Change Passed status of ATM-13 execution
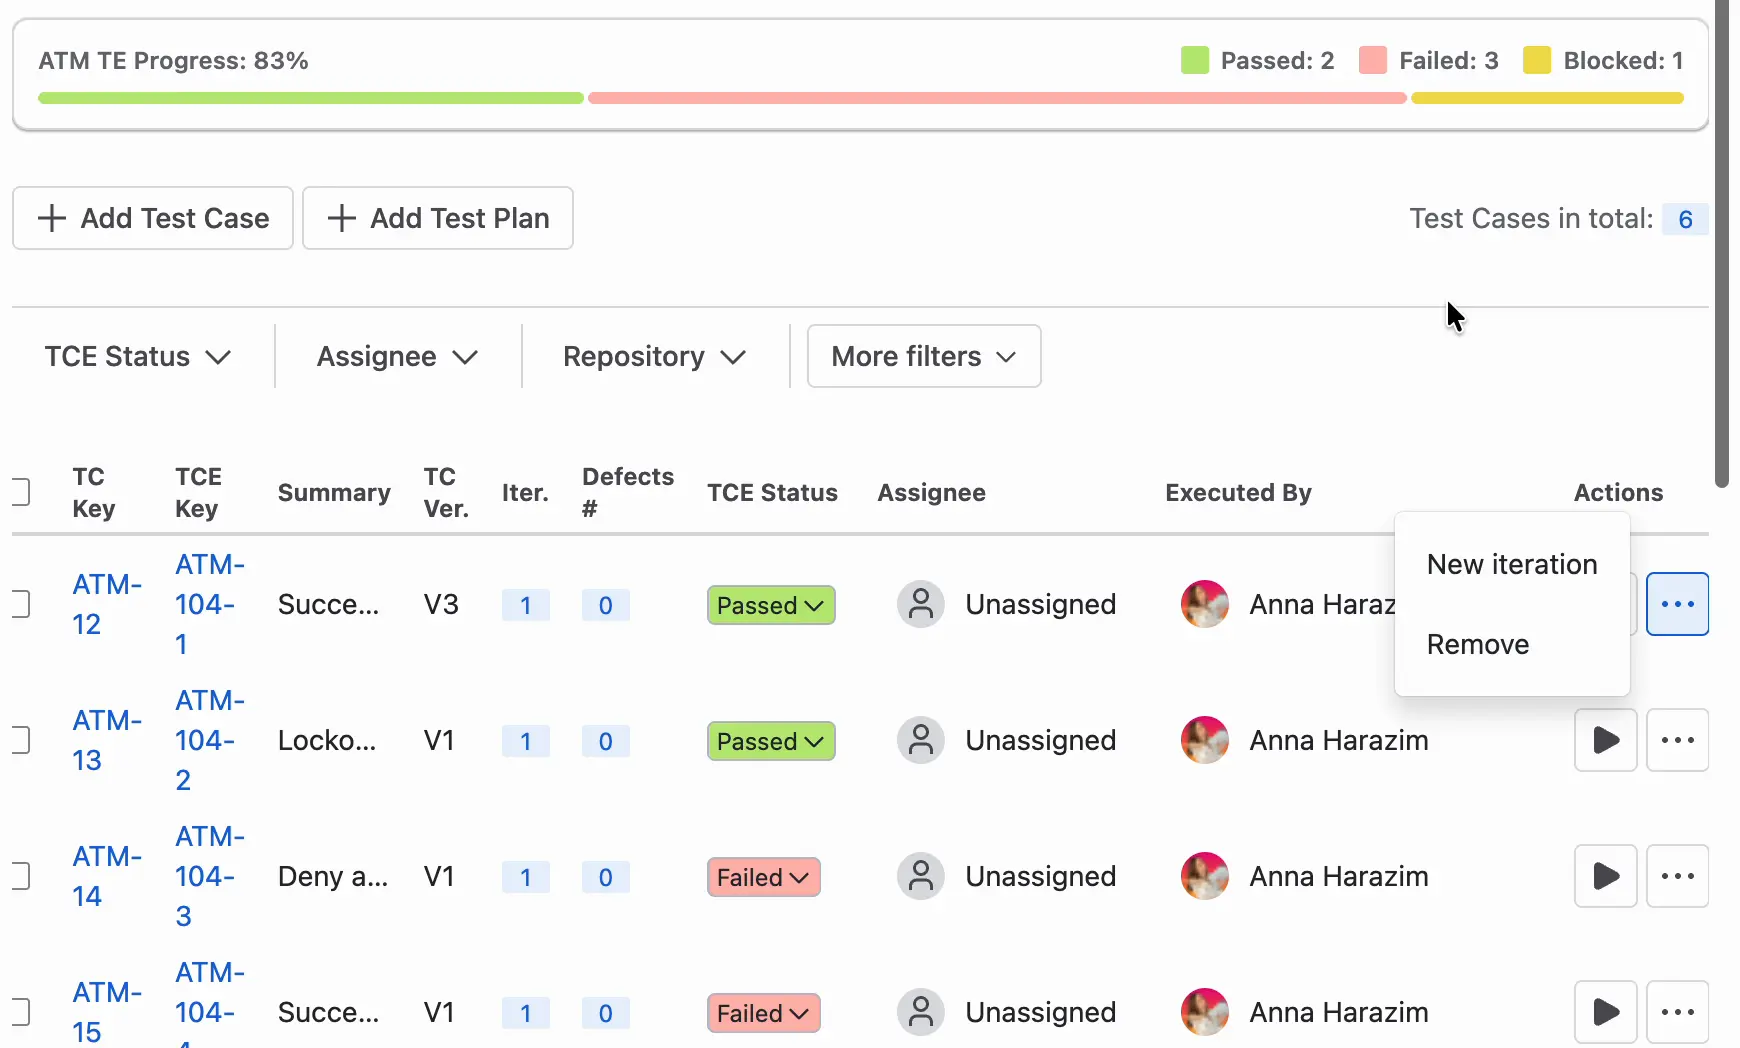Viewport: 1740px width, 1048px height. point(771,741)
